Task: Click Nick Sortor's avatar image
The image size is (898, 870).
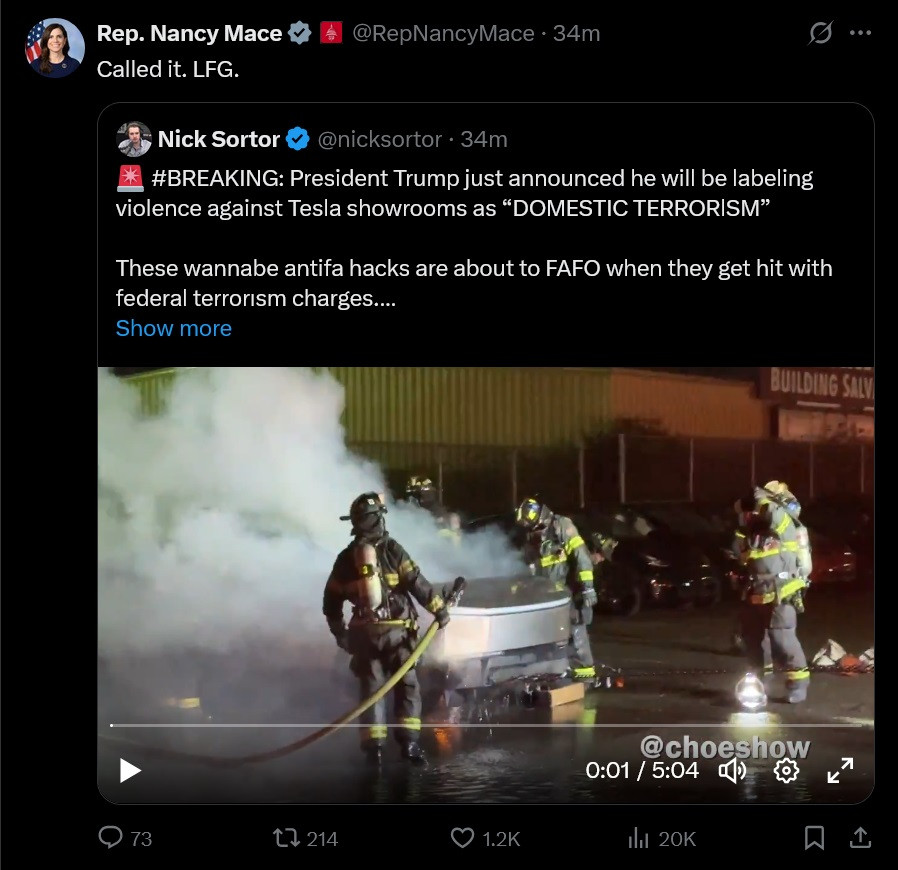Action: 134,139
